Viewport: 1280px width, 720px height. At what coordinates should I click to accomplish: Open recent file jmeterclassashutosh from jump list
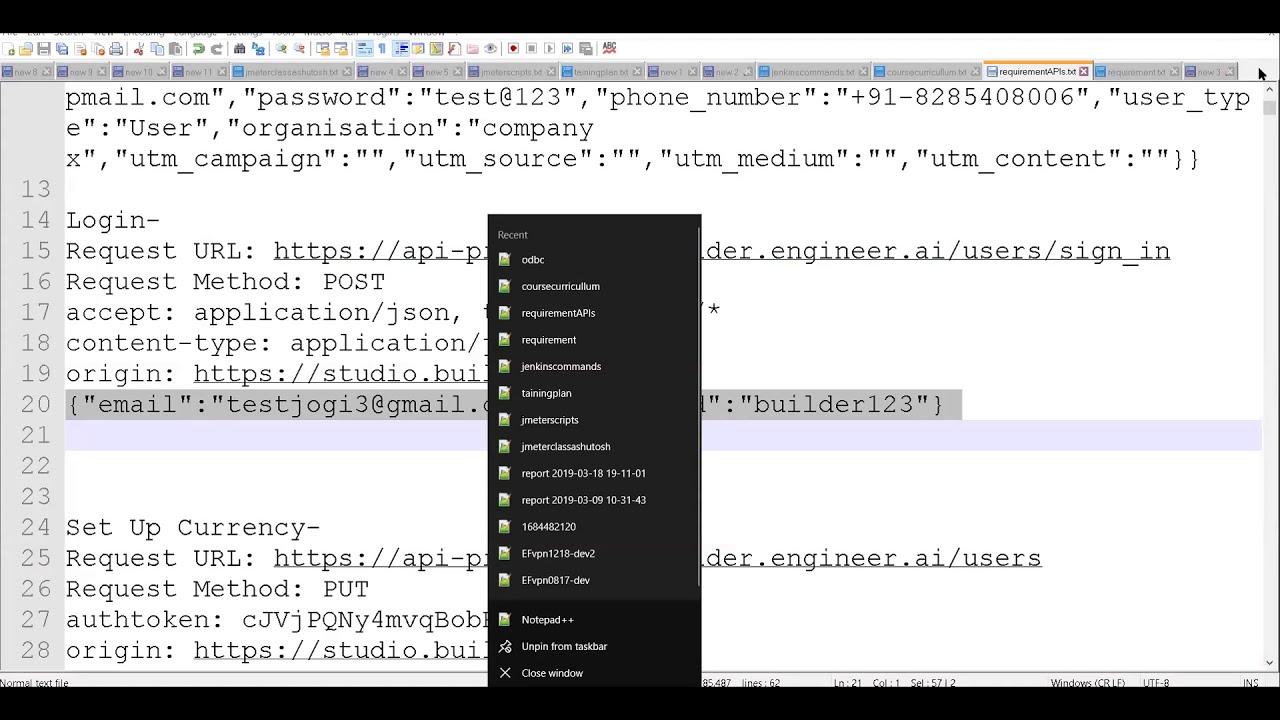tap(594, 446)
